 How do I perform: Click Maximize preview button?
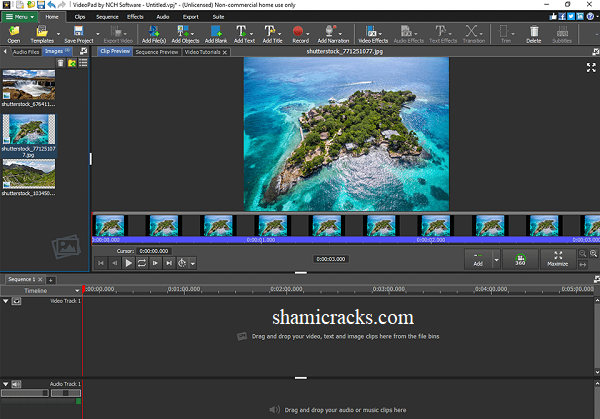[x=558, y=259]
